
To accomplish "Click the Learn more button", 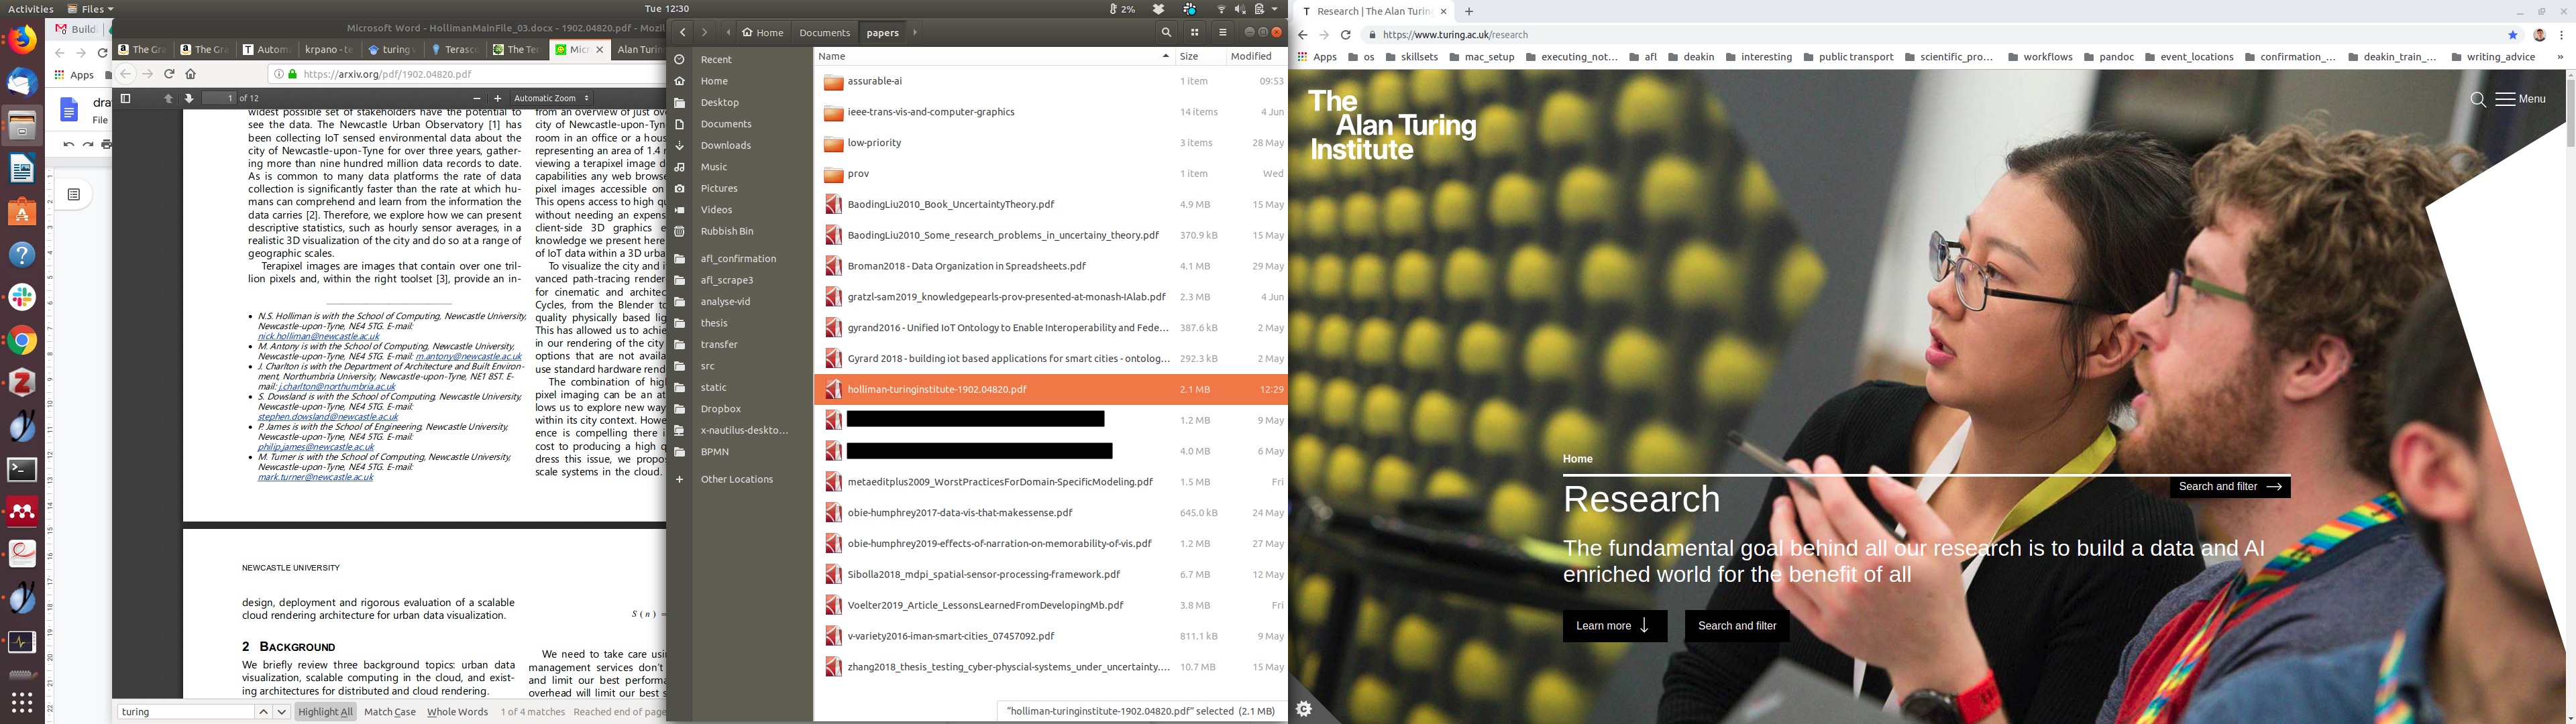I will click(1614, 626).
